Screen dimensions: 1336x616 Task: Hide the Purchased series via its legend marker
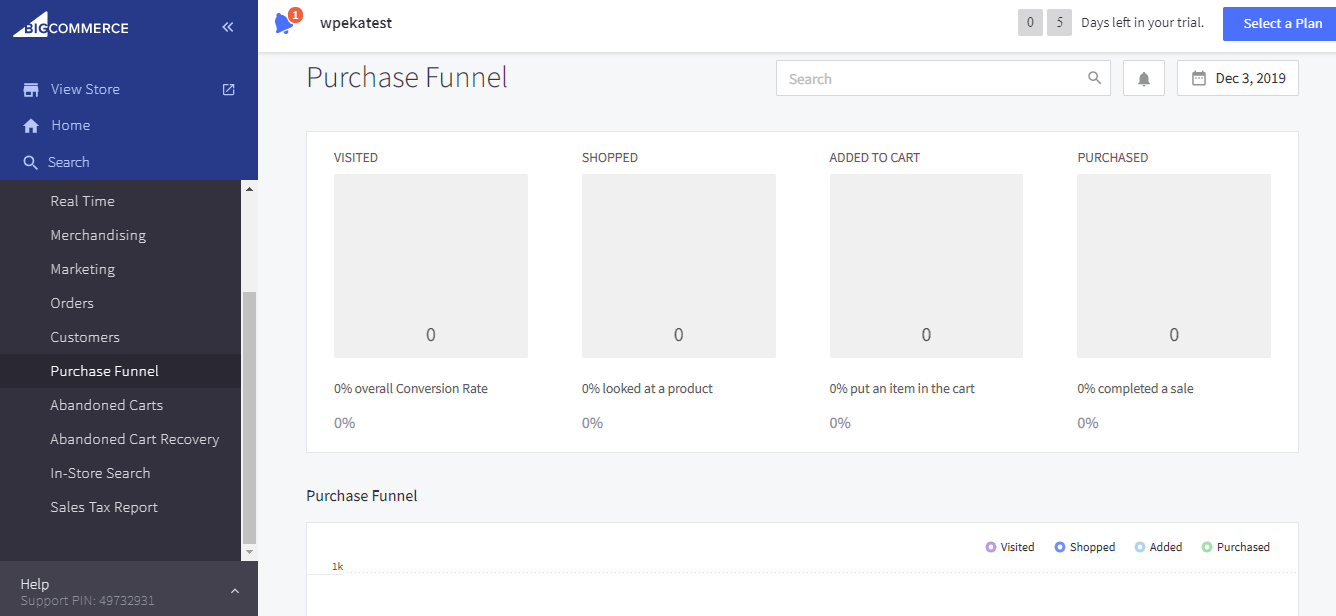coord(1209,546)
